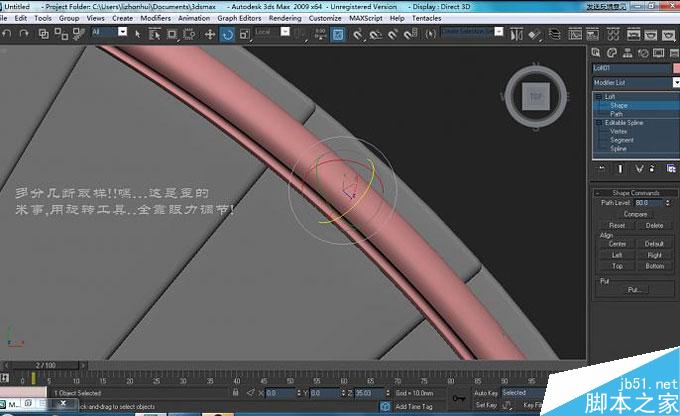Viewport: 680px width, 416px height.
Task: Open the named selection sets dropdown
Action: [x=499, y=32]
